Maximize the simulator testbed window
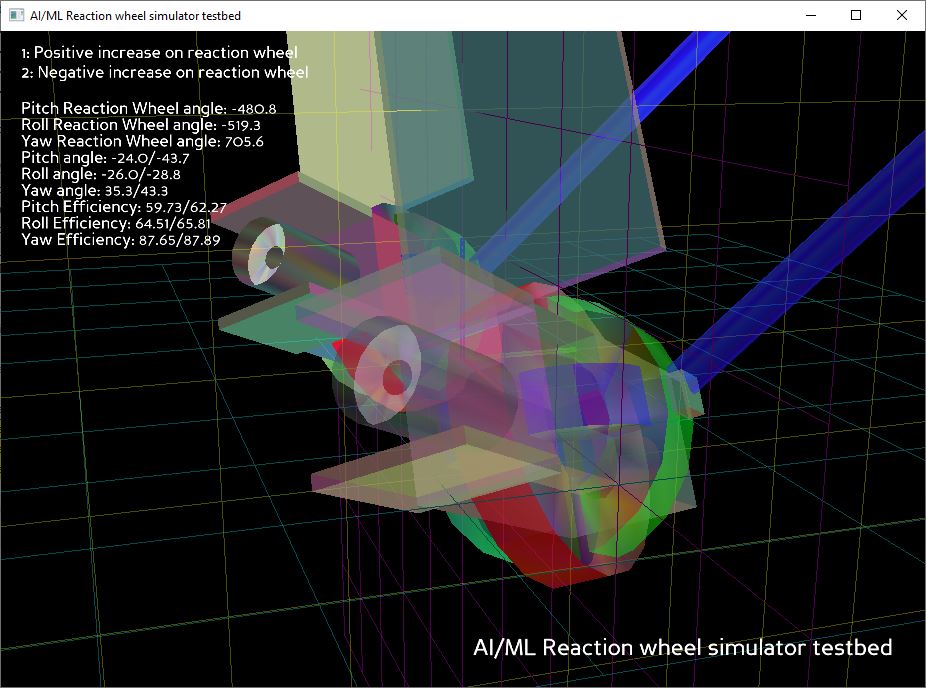Viewport: 926px width, 688px height. pos(856,15)
